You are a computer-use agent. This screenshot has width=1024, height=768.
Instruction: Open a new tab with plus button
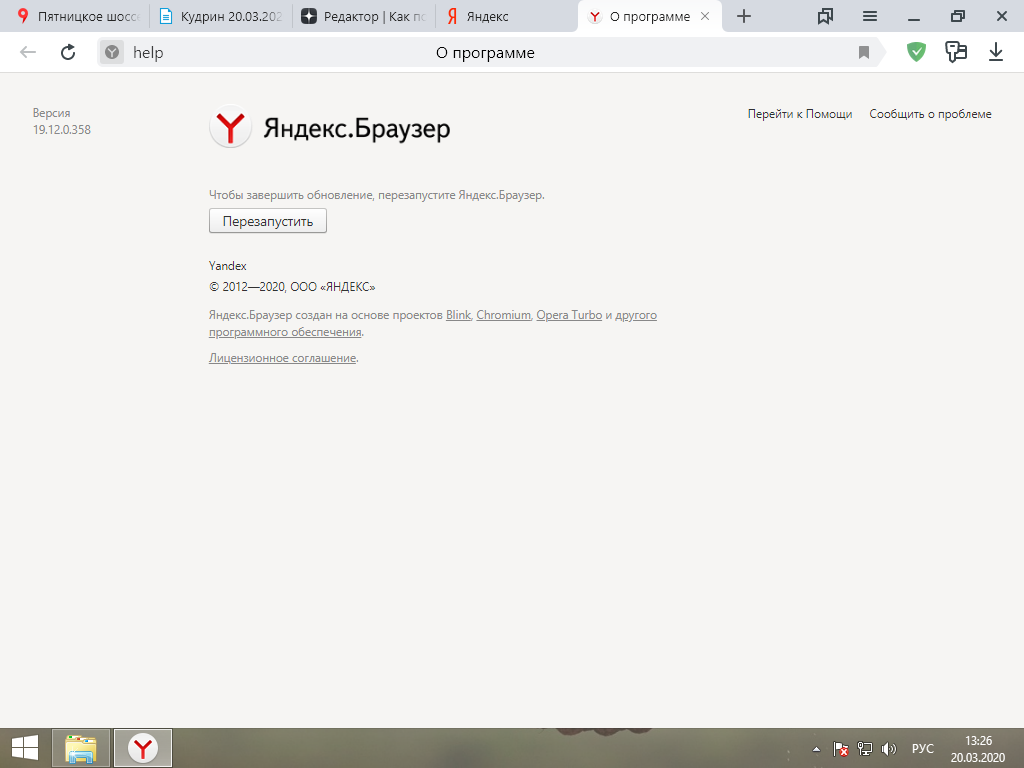coord(744,16)
